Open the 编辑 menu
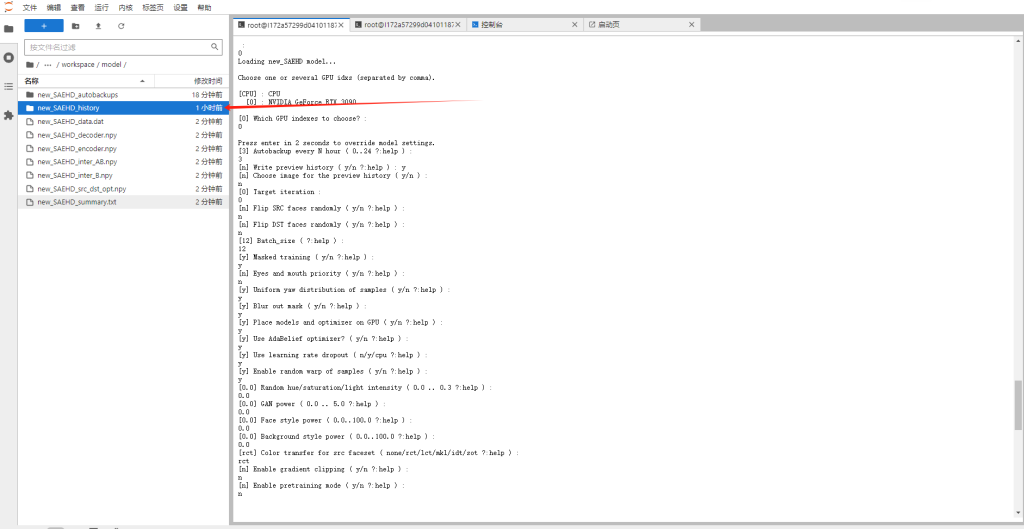Viewport: 1024px width, 529px height. point(54,7)
